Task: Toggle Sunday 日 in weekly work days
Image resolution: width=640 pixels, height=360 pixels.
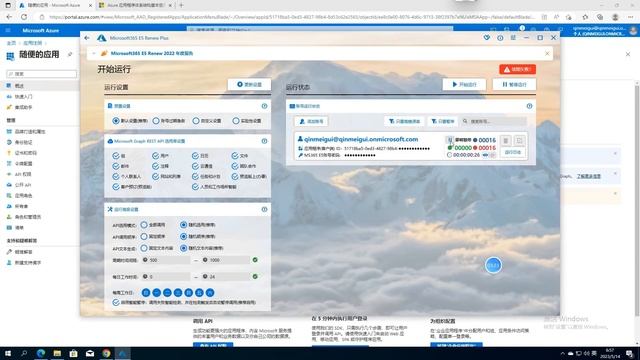Action: pyautogui.click(x=146, y=293)
